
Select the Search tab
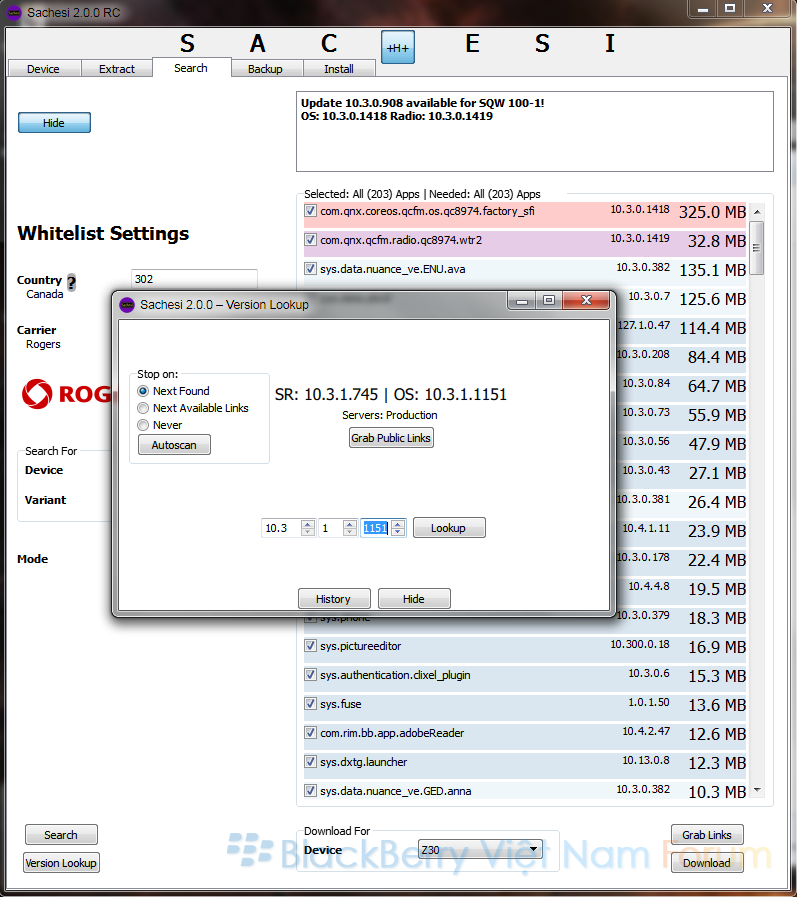pos(191,68)
